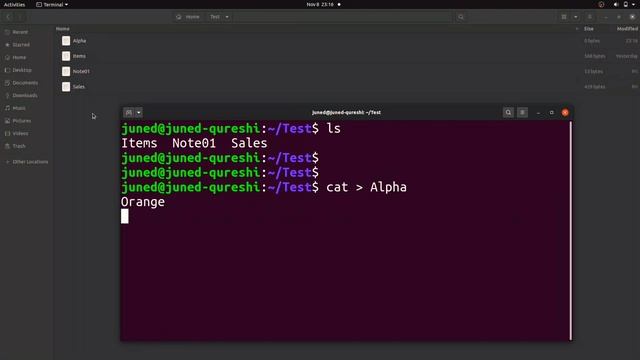640x360 pixels.
Task: Click the orange indicator icon in top bar
Action: [601, 4]
